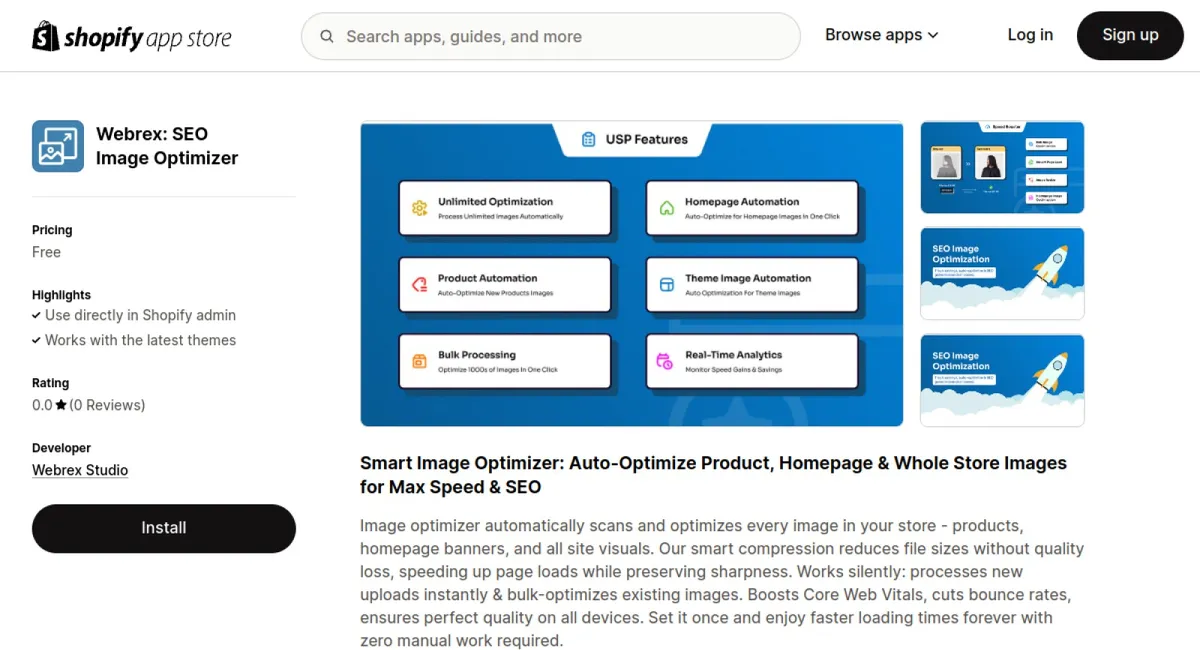Click the Webrex: SEO Image Optimizer title
This screenshot has width=1200, height=650.
point(167,146)
